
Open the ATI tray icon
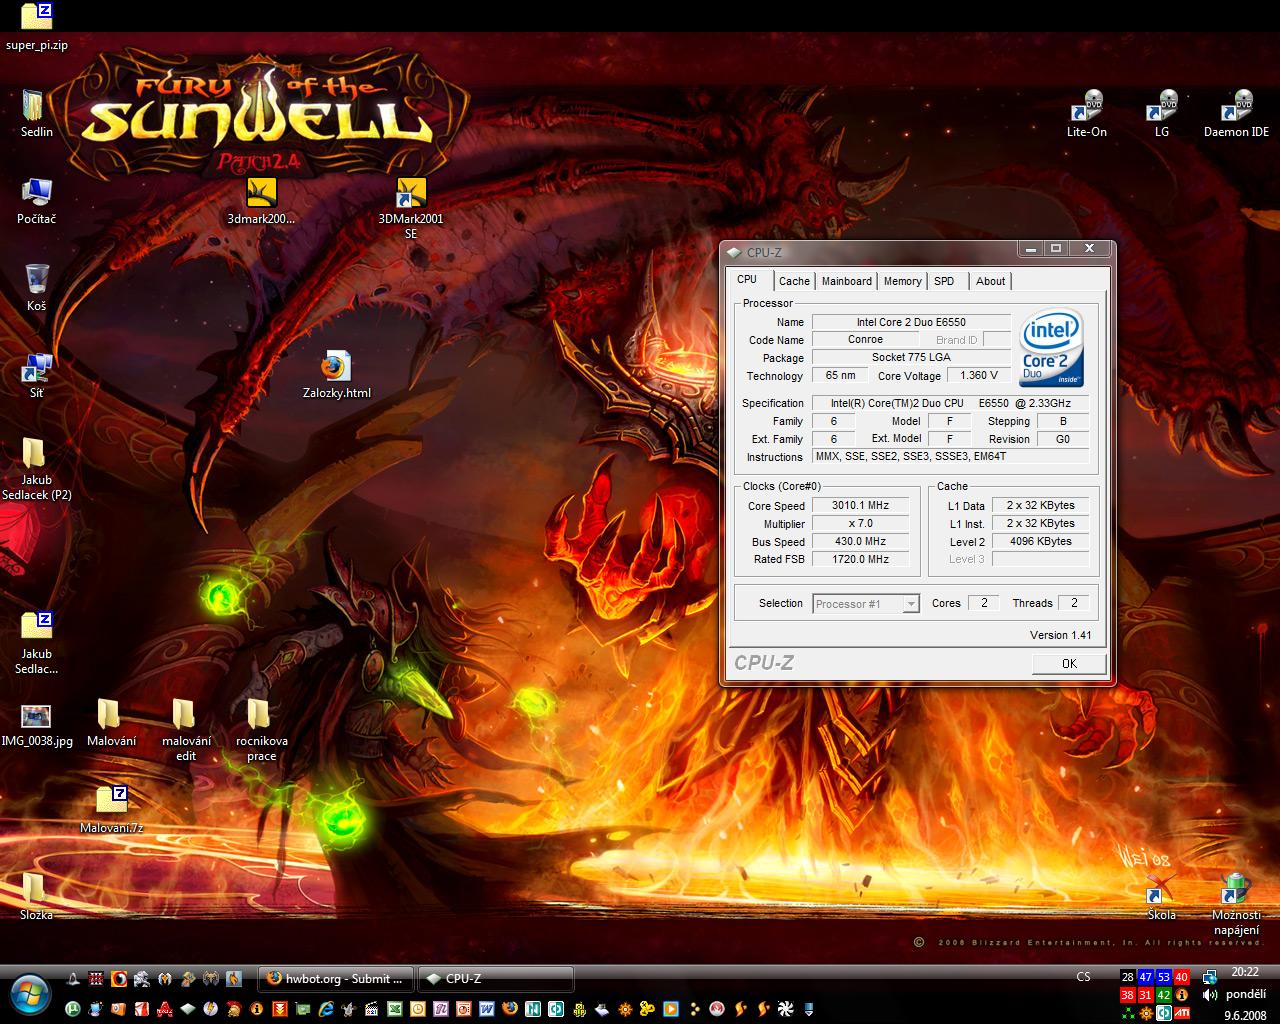tap(1183, 1013)
